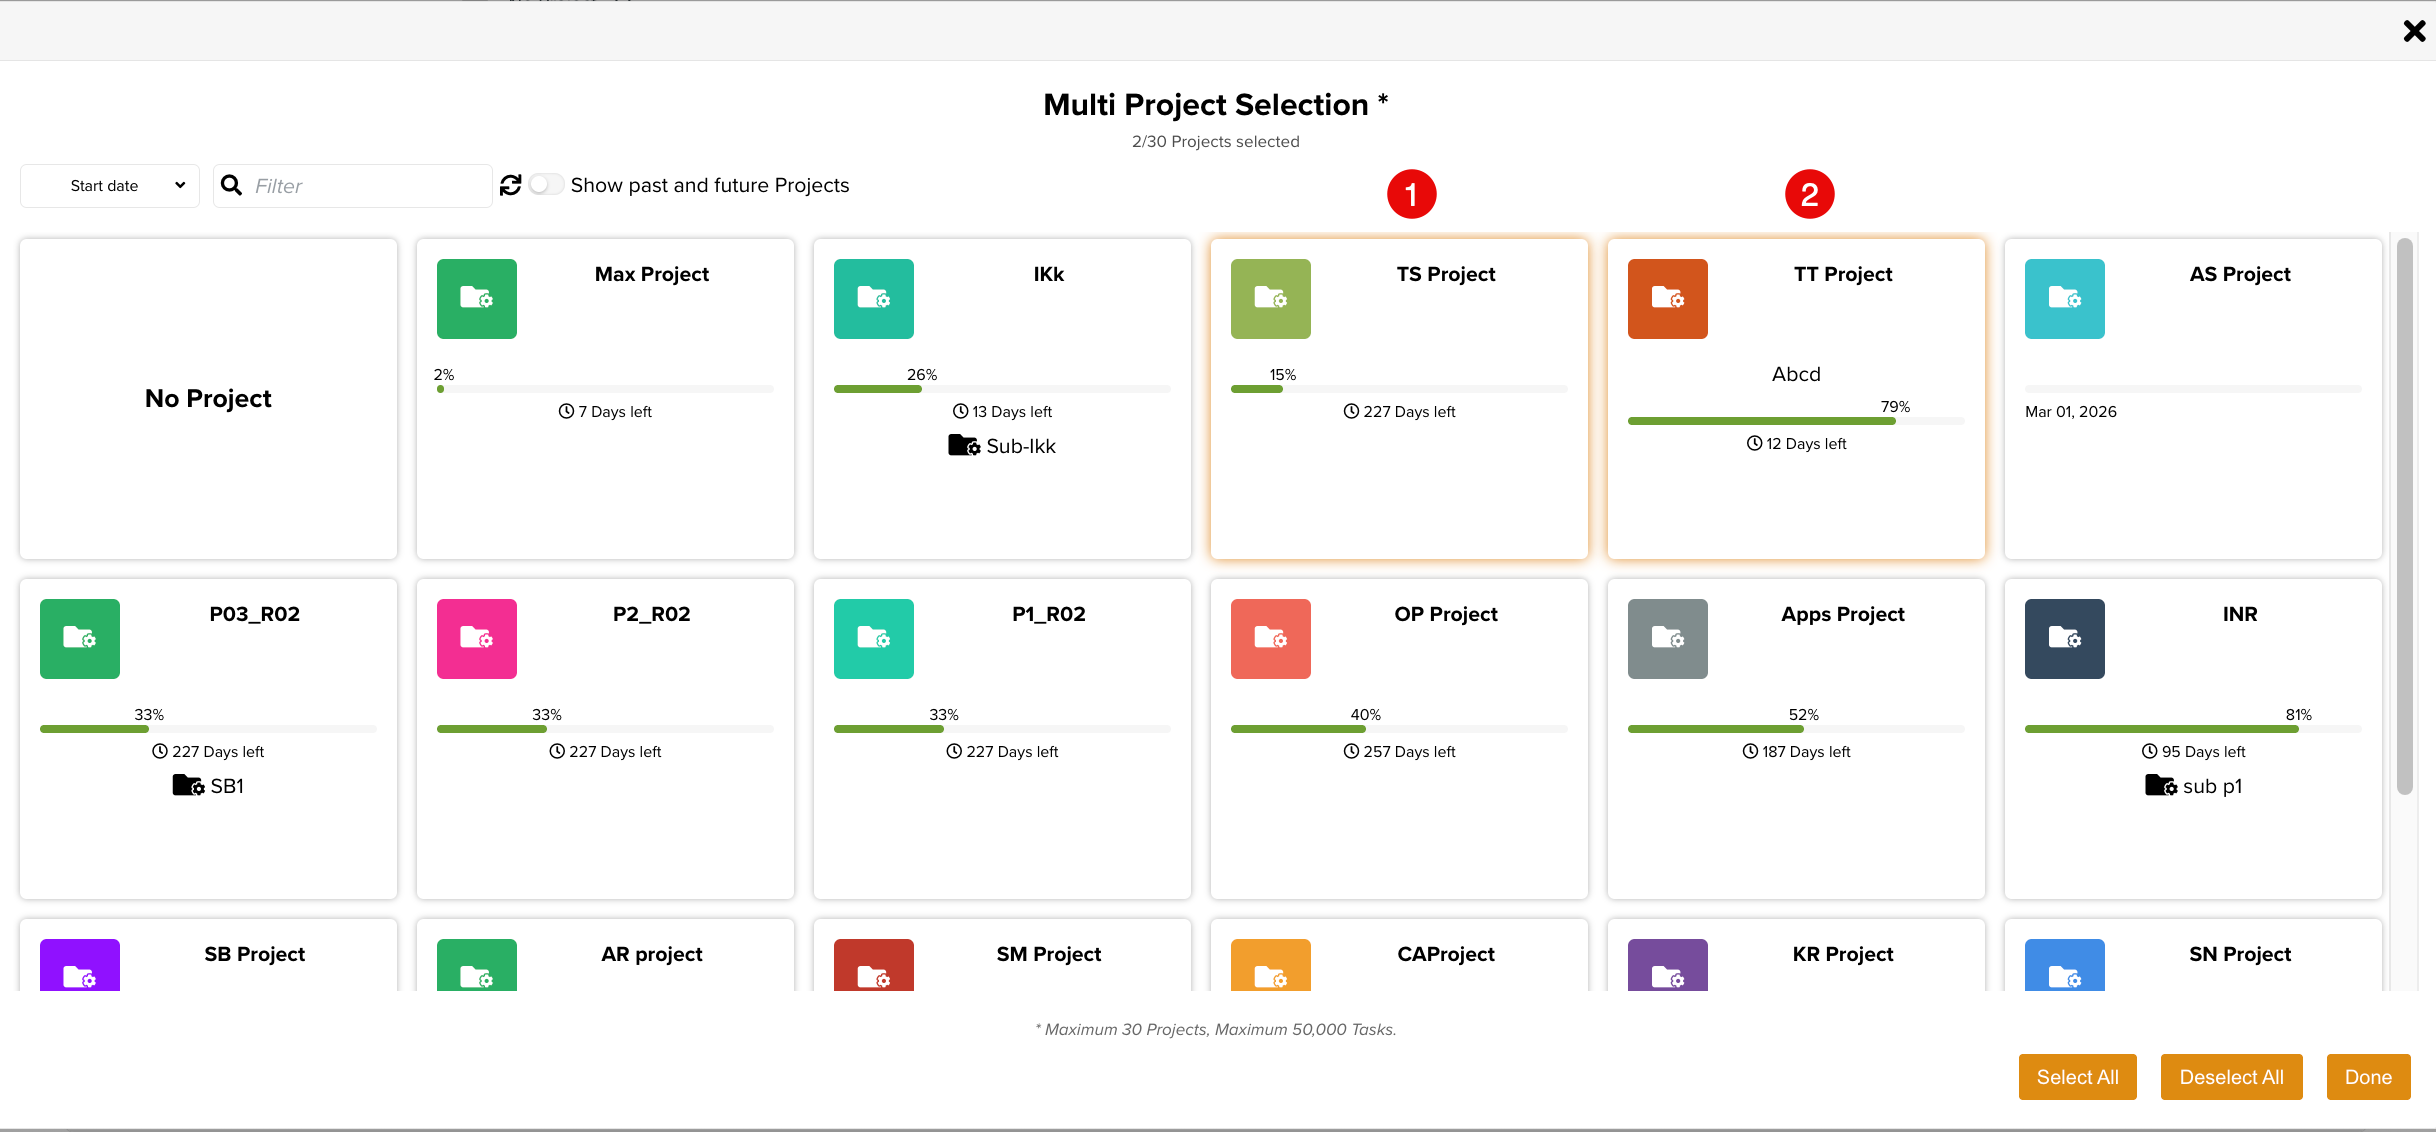
Task: Click the SM Project title
Action: point(1049,954)
